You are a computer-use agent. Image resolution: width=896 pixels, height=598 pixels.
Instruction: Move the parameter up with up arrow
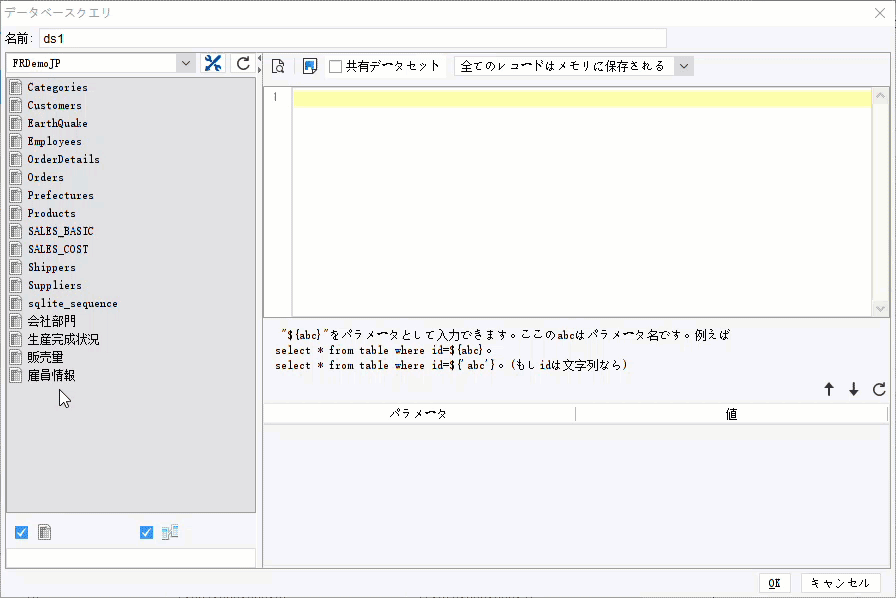point(829,389)
